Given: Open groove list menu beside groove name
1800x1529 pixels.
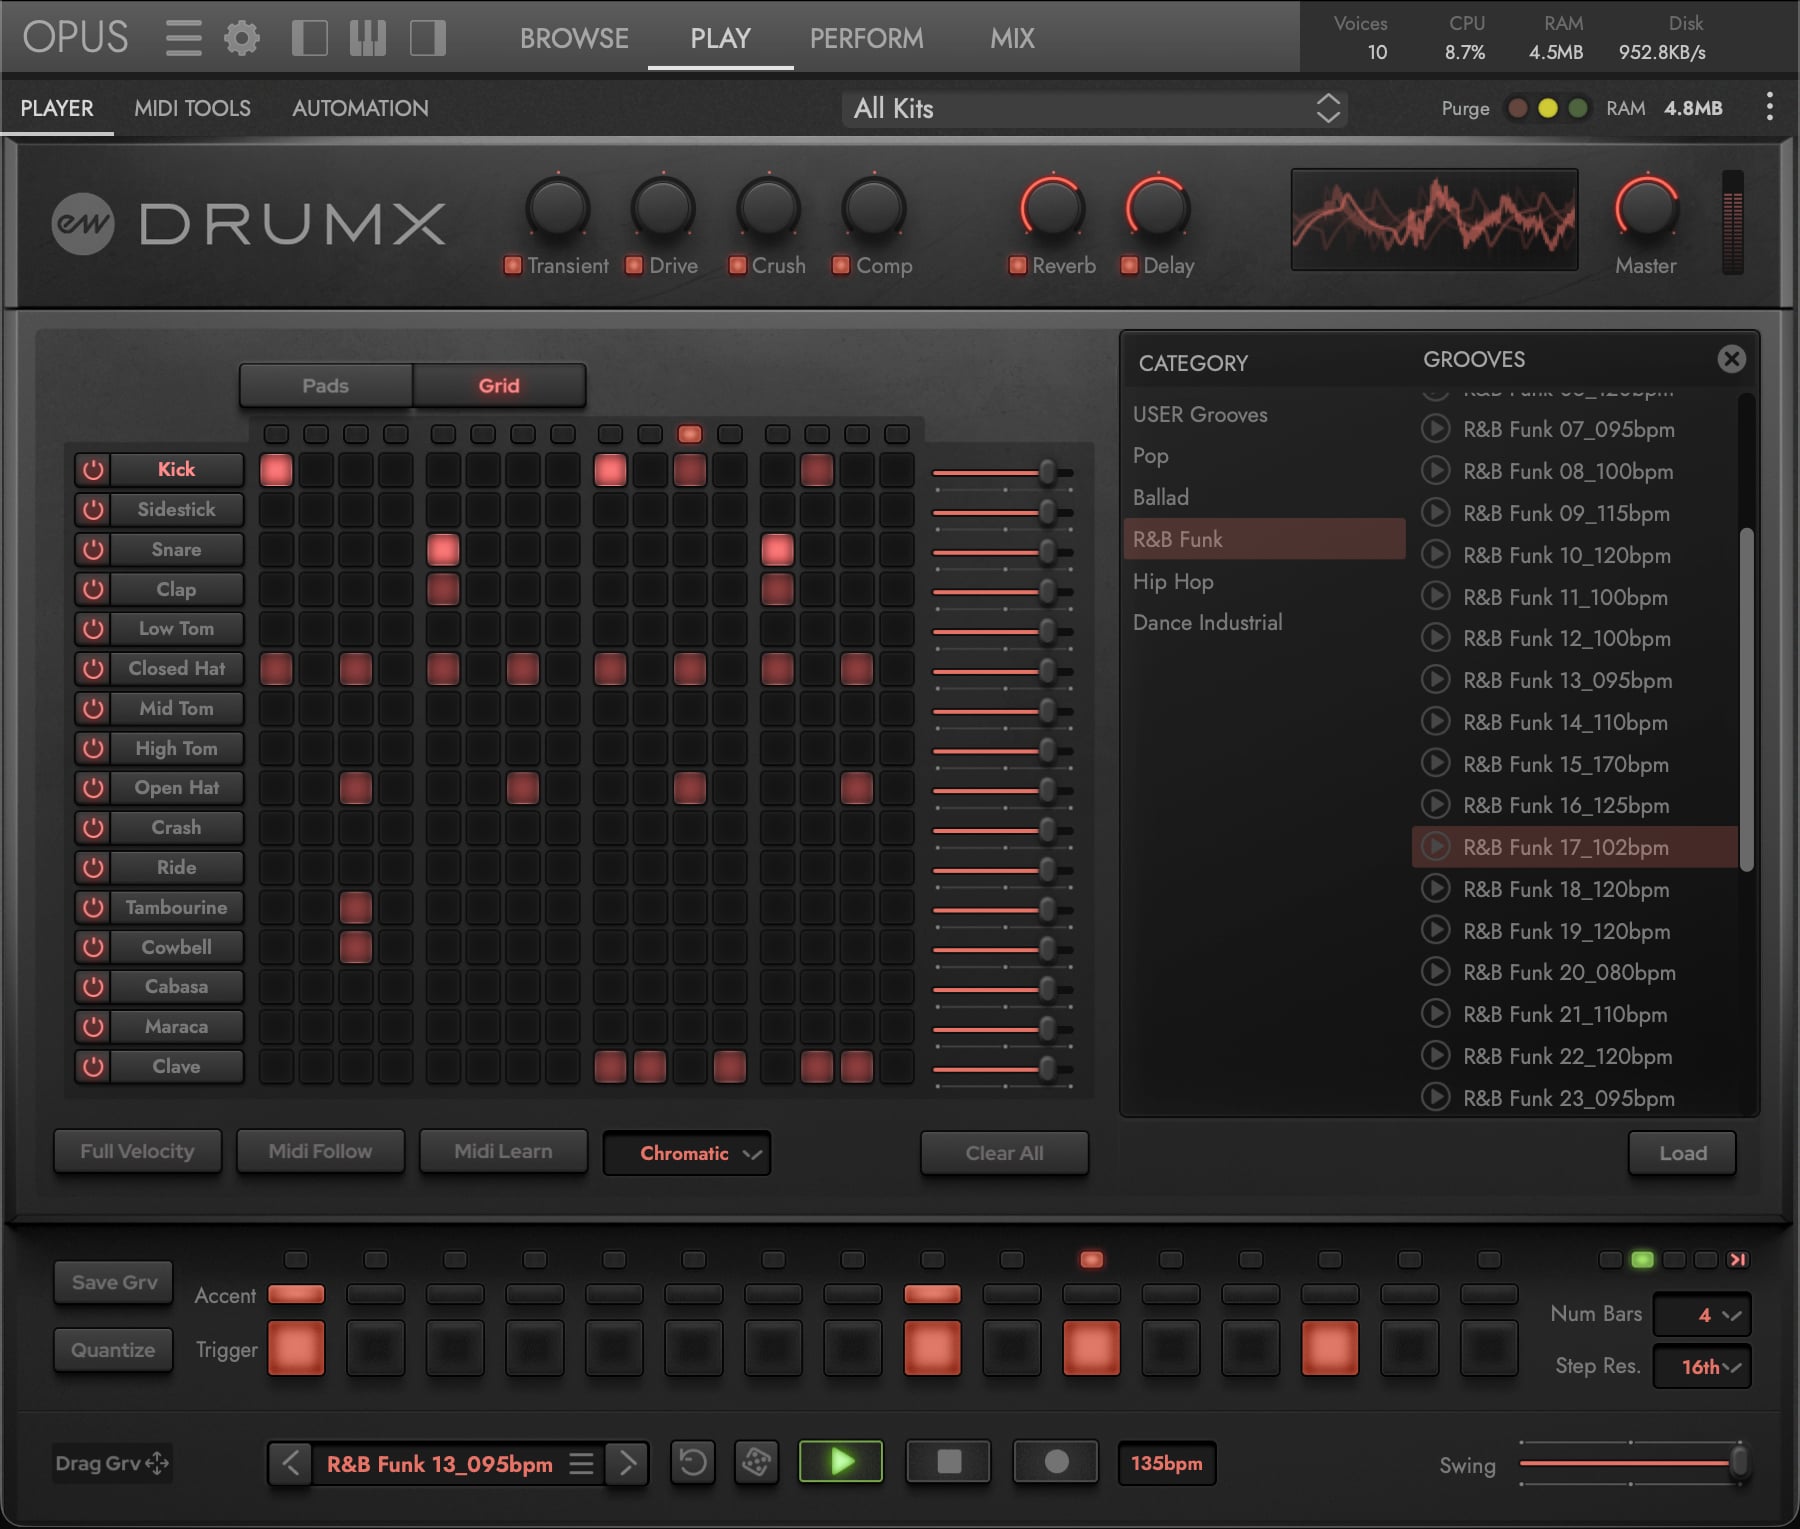Looking at the screenshot, I should [x=581, y=1464].
